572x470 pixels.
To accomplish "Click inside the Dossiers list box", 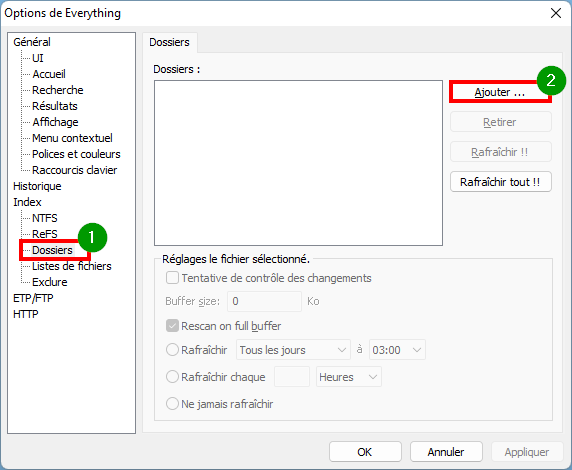I will pos(298,163).
